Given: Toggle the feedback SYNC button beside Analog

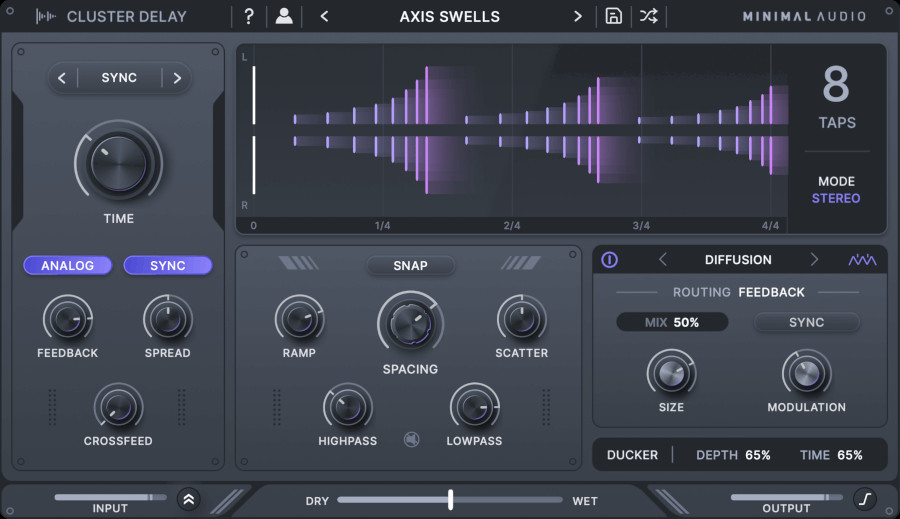Looking at the screenshot, I should coord(167,265).
